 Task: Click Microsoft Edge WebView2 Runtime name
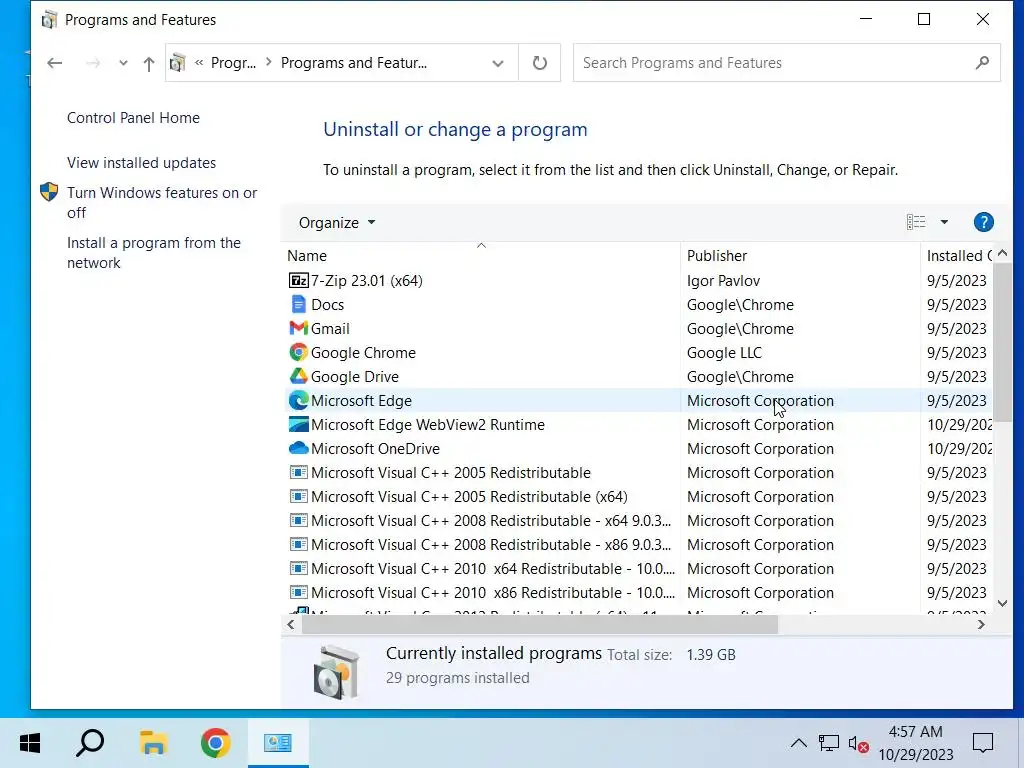tap(427, 424)
